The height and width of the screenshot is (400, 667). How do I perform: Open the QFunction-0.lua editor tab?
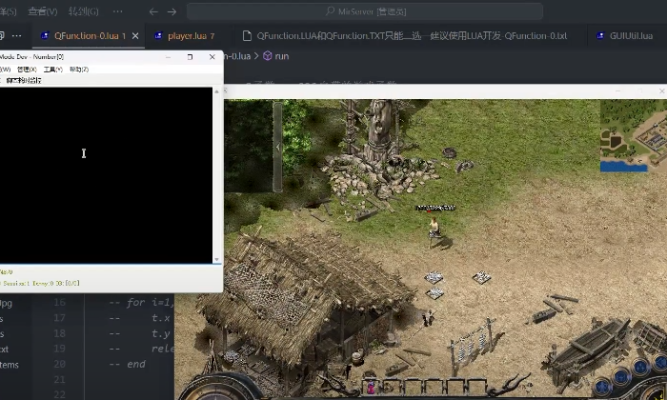coord(83,35)
